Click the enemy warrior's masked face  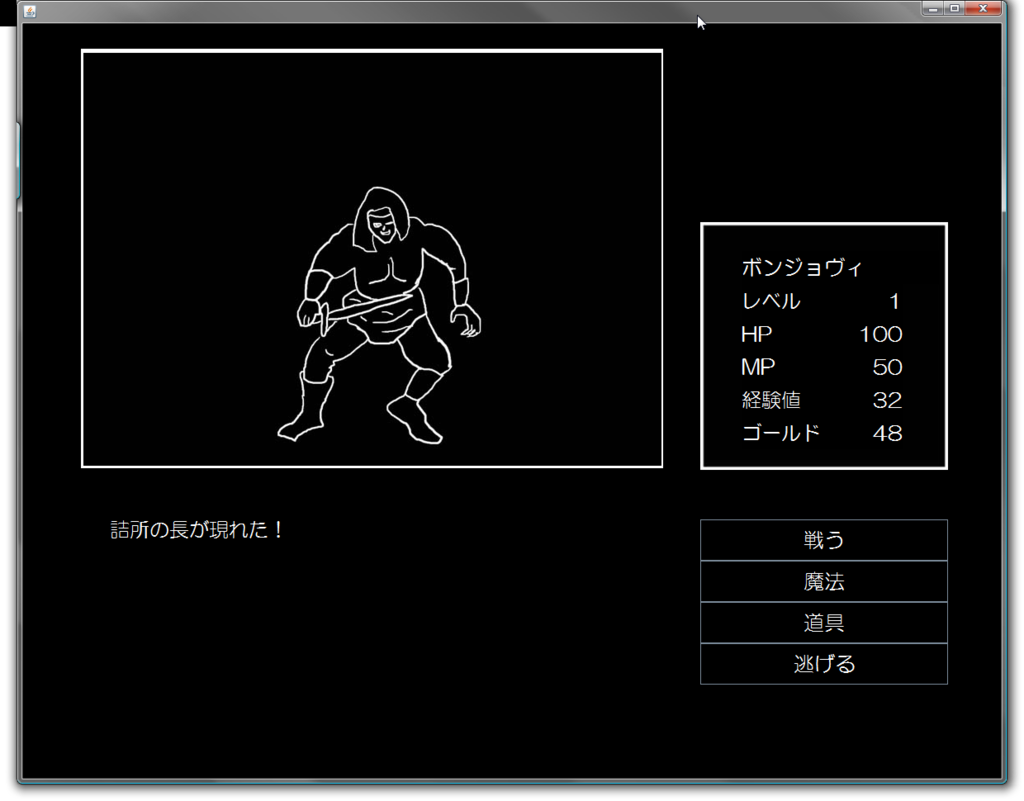coord(381,225)
